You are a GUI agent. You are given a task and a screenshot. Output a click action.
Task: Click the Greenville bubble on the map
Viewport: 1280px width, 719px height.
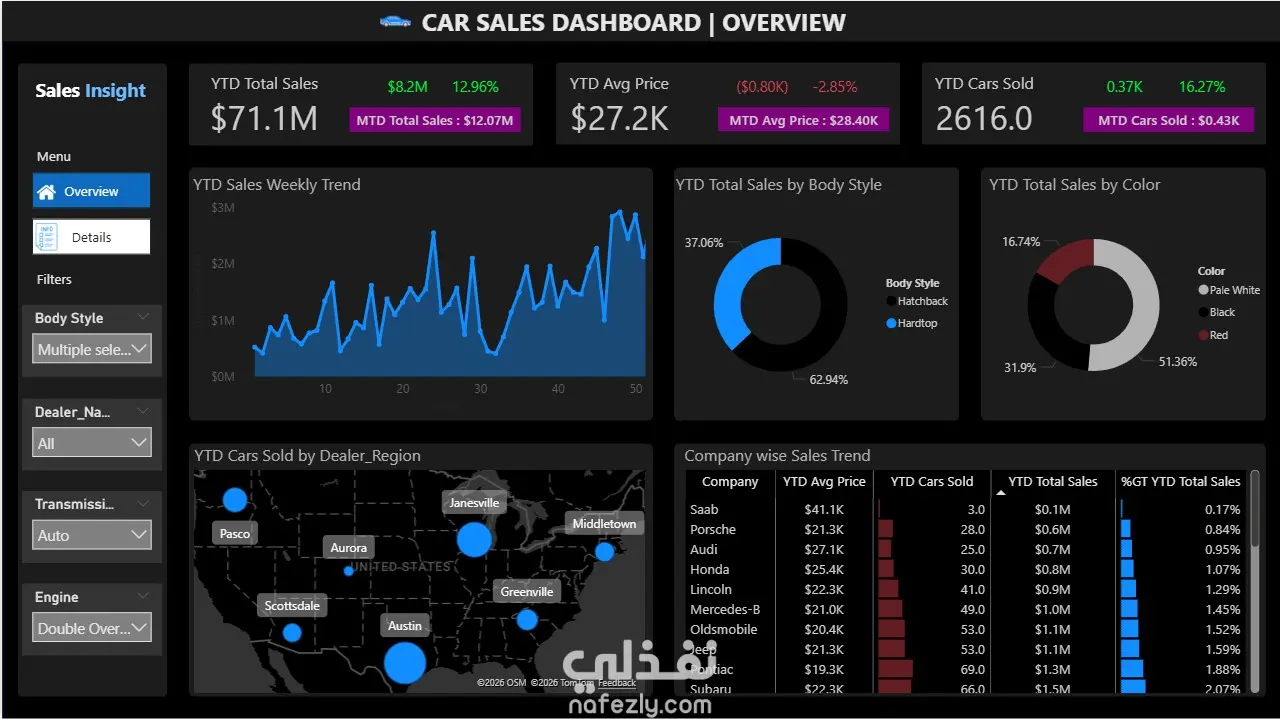527,619
